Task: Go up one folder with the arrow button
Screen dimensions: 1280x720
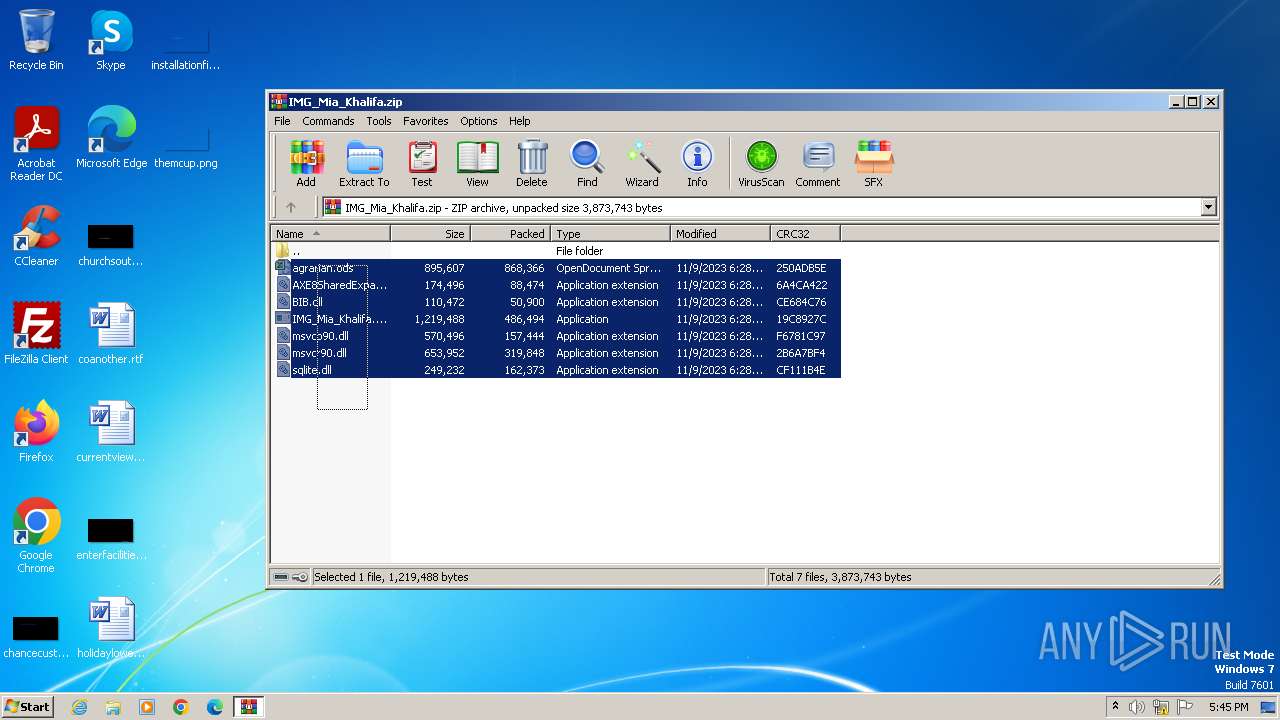Action: click(x=291, y=207)
